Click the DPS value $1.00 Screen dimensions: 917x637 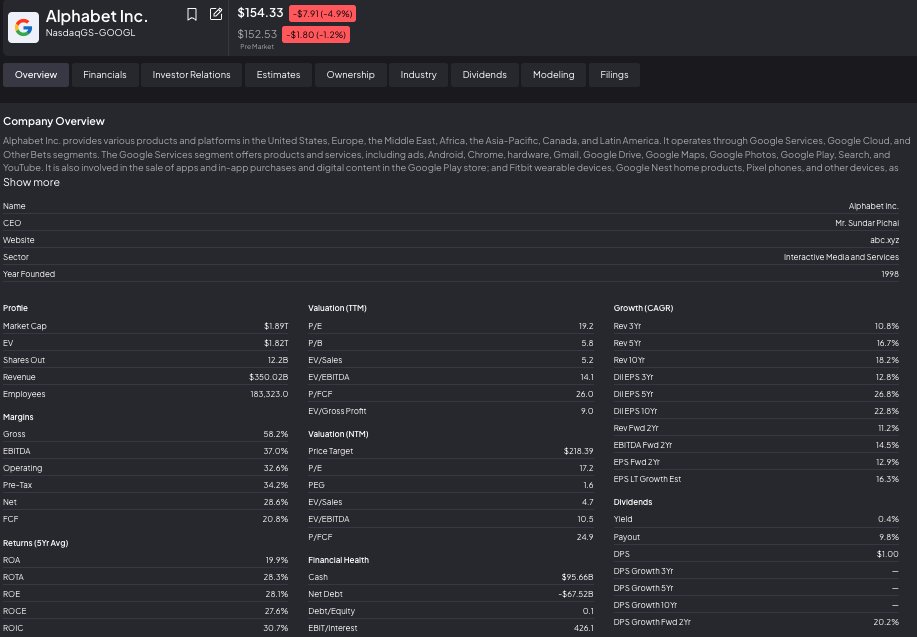pos(888,554)
